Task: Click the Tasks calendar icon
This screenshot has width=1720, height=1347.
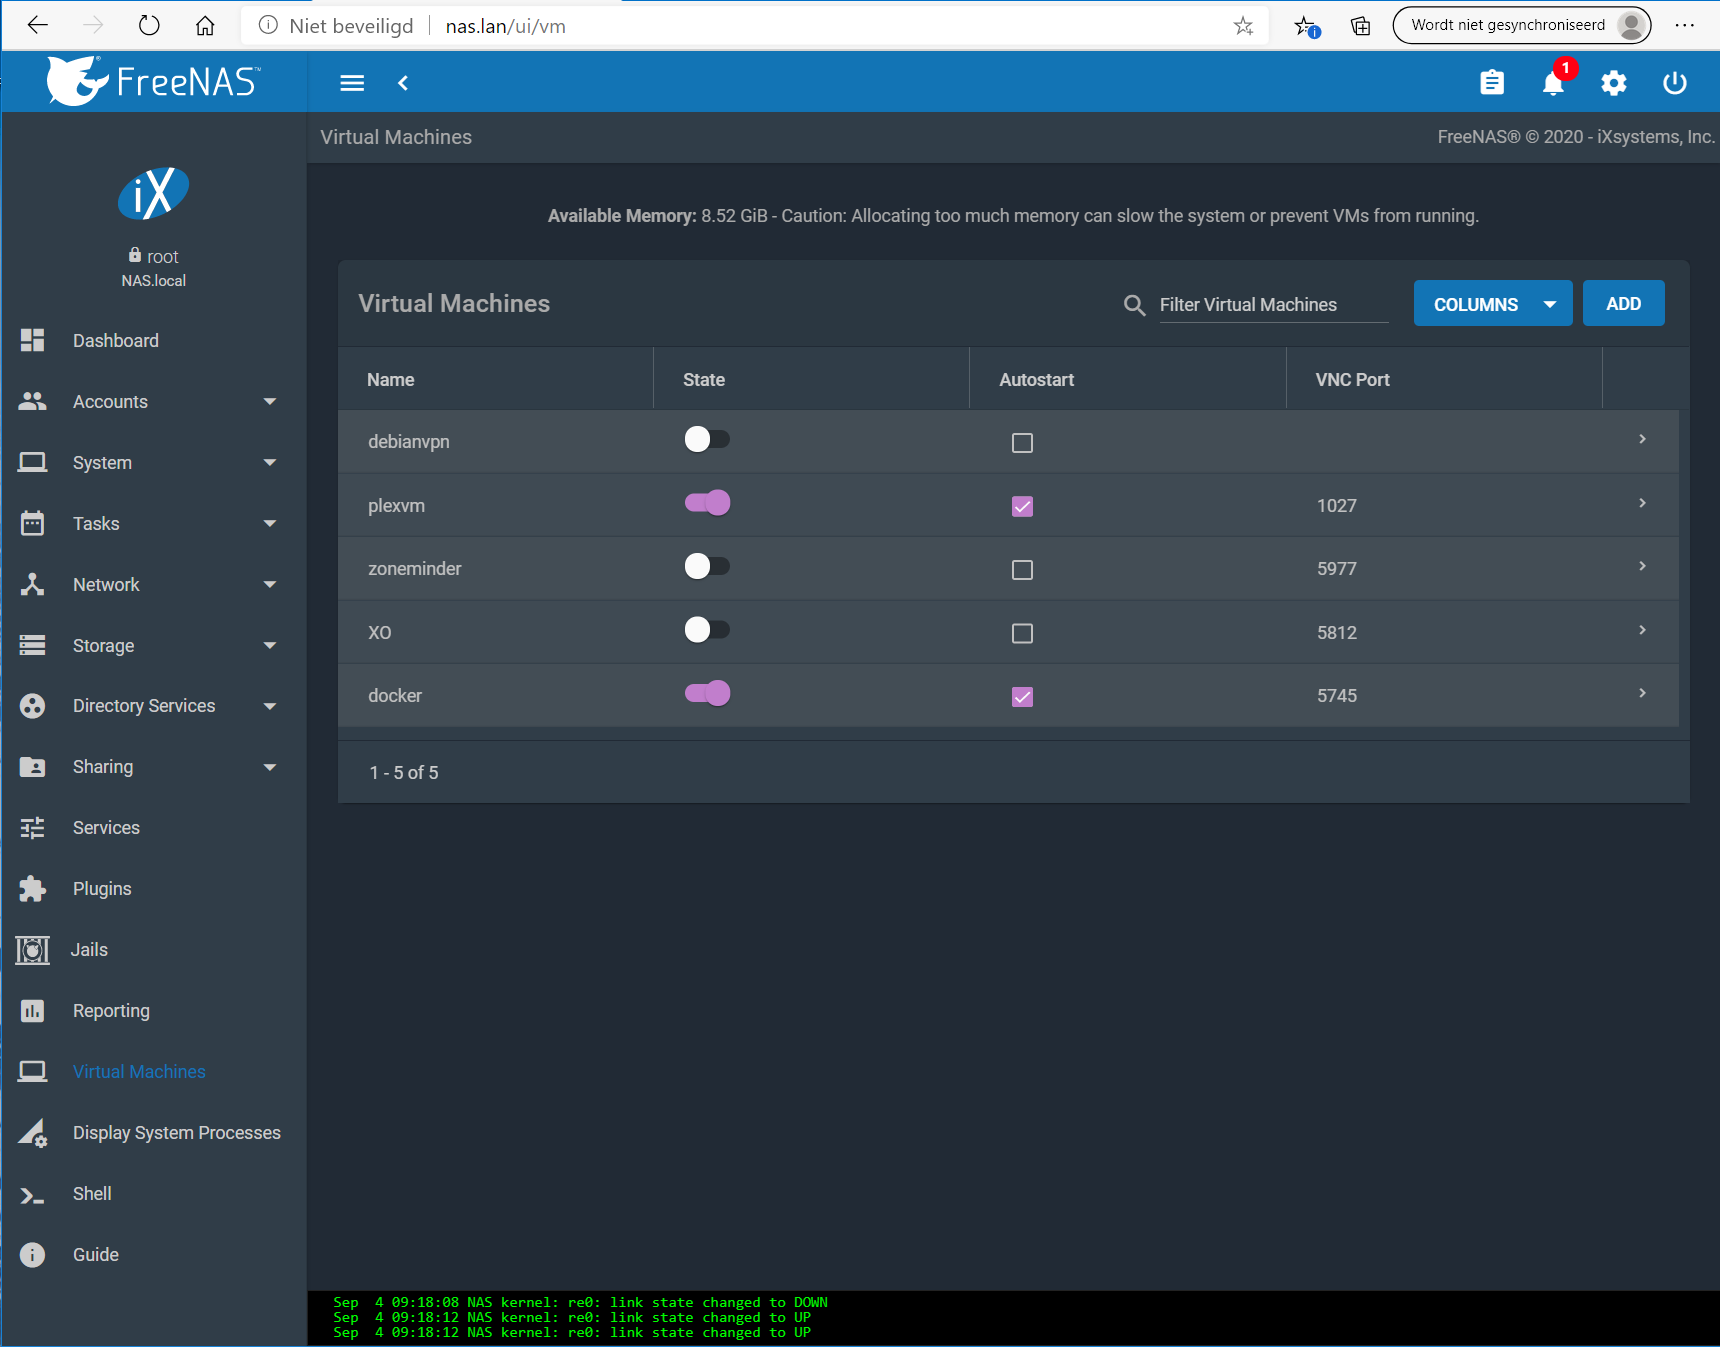Action: click(x=32, y=523)
